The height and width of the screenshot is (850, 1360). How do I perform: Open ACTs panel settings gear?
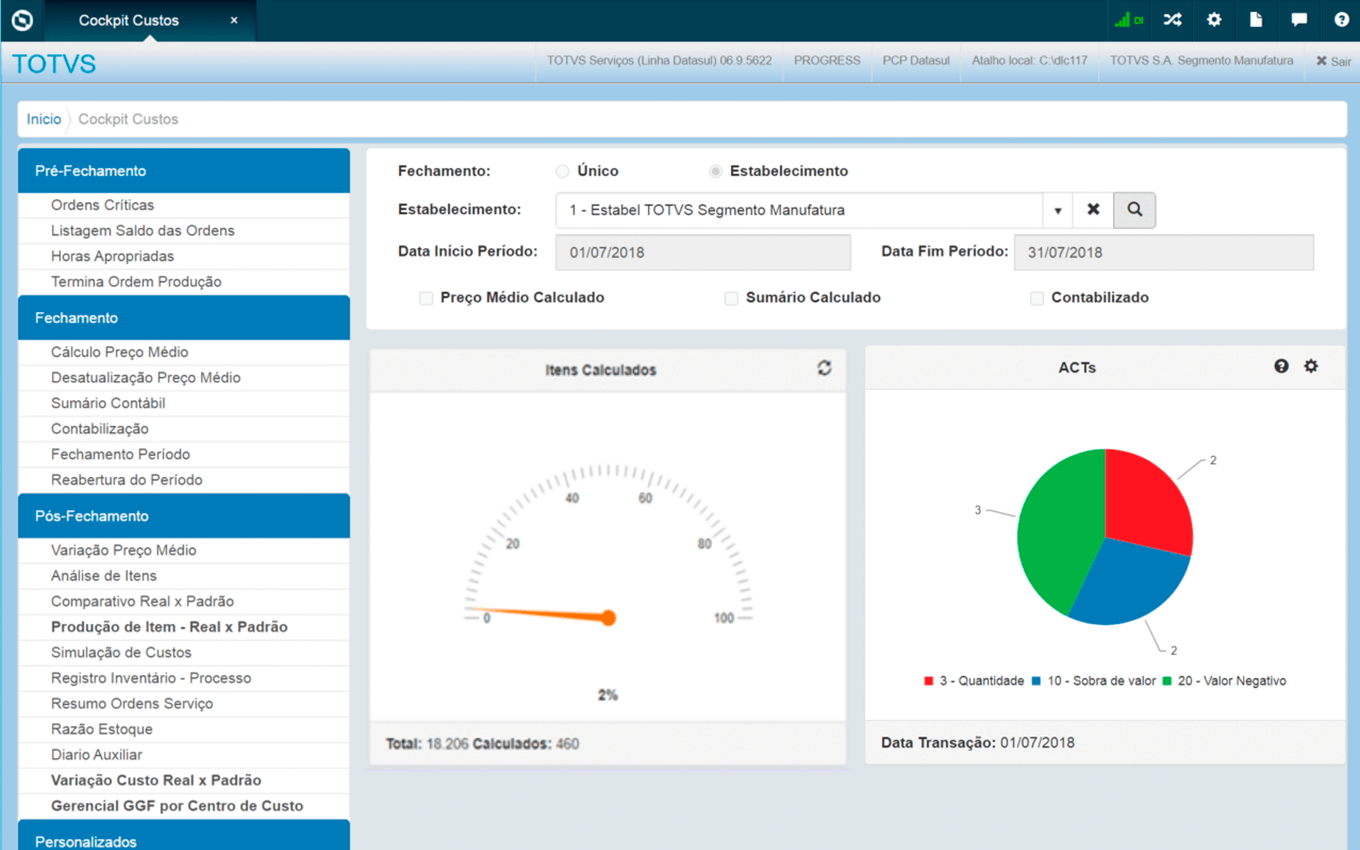(1311, 366)
